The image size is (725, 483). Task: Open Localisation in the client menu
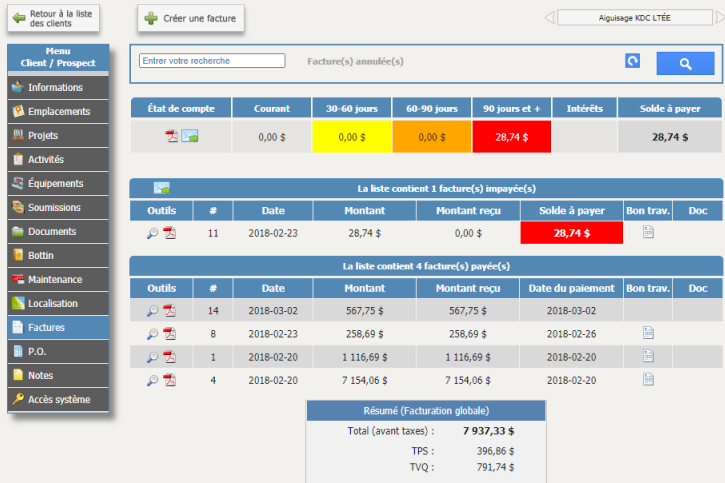58,304
